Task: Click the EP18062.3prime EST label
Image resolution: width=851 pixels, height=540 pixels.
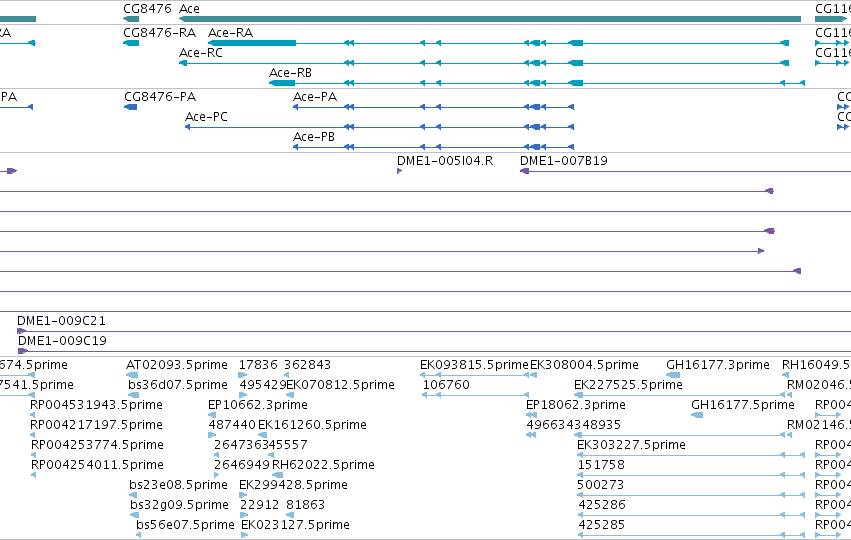Action: pyautogui.click(x=576, y=405)
